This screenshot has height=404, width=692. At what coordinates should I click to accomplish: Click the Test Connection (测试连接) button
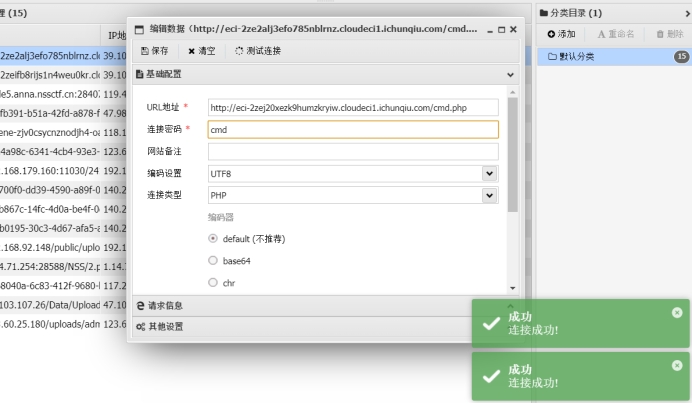pyautogui.click(x=258, y=51)
